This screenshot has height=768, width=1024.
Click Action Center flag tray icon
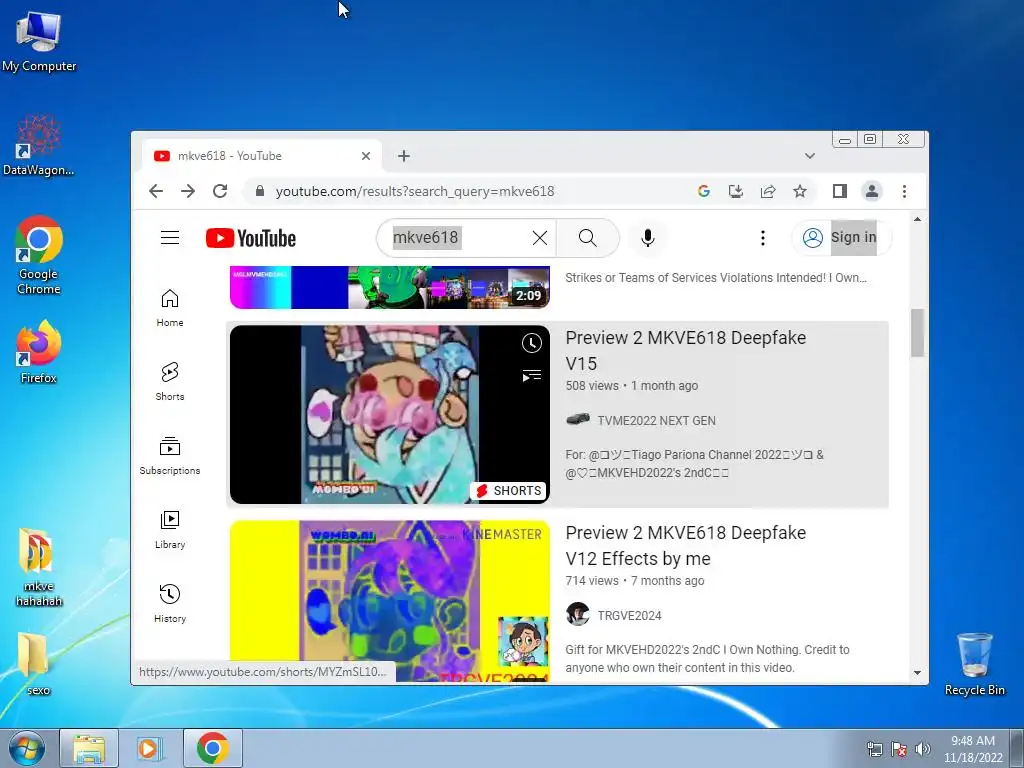899,749
